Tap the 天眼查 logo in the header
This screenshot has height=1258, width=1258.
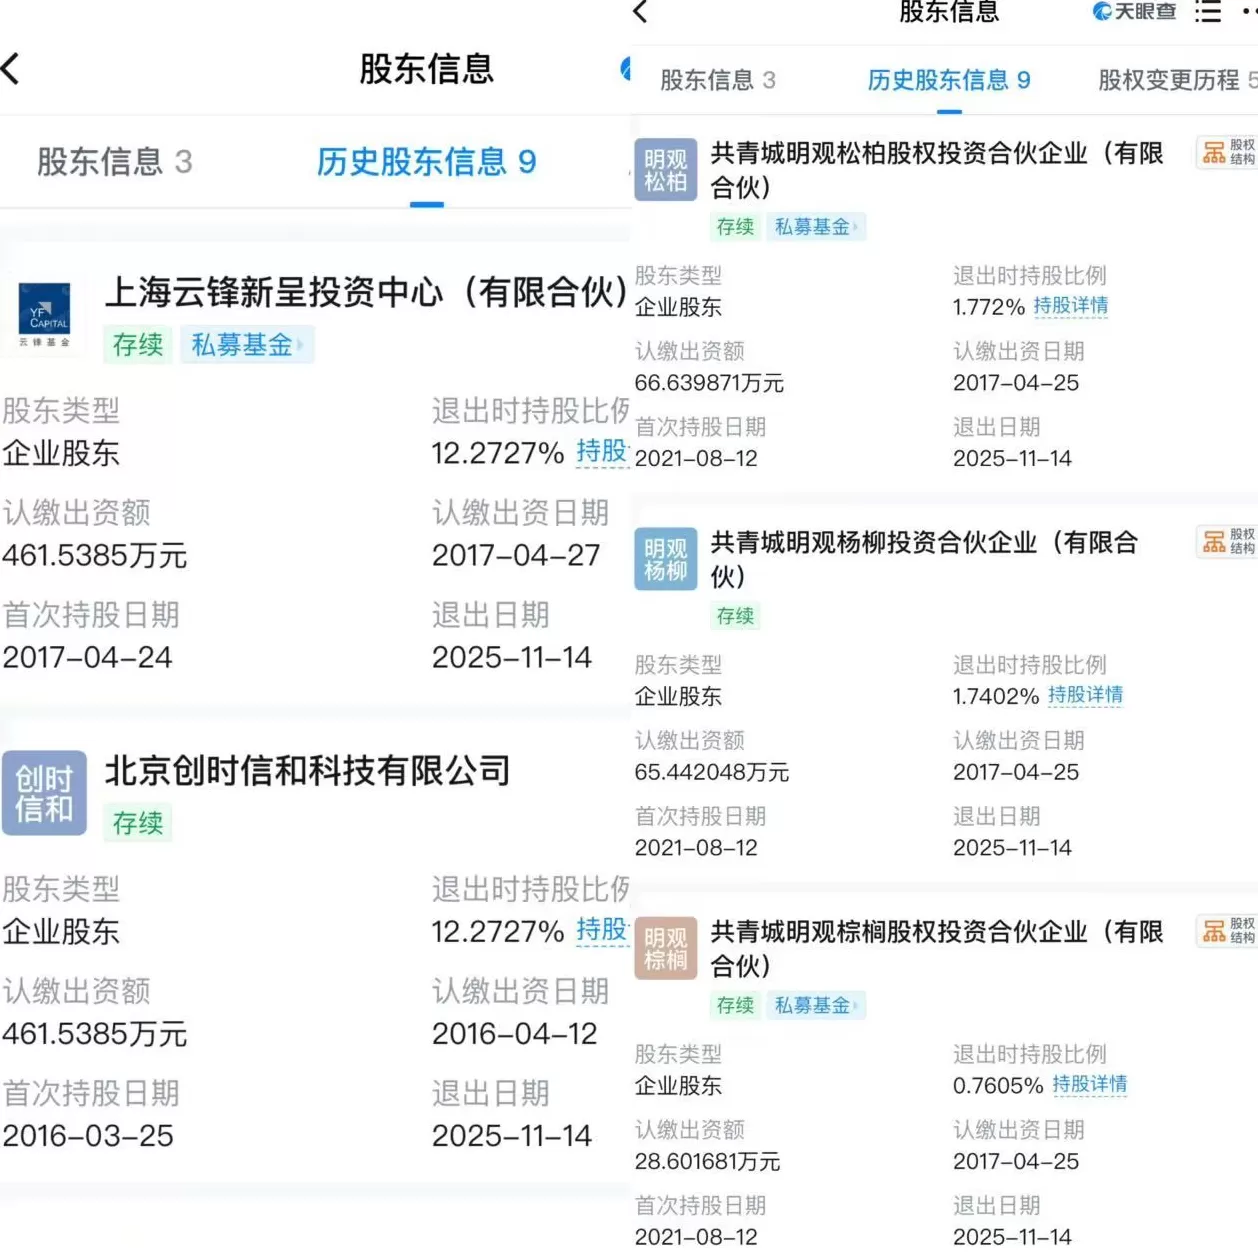pyautogui.click(x=1135, y=13)
